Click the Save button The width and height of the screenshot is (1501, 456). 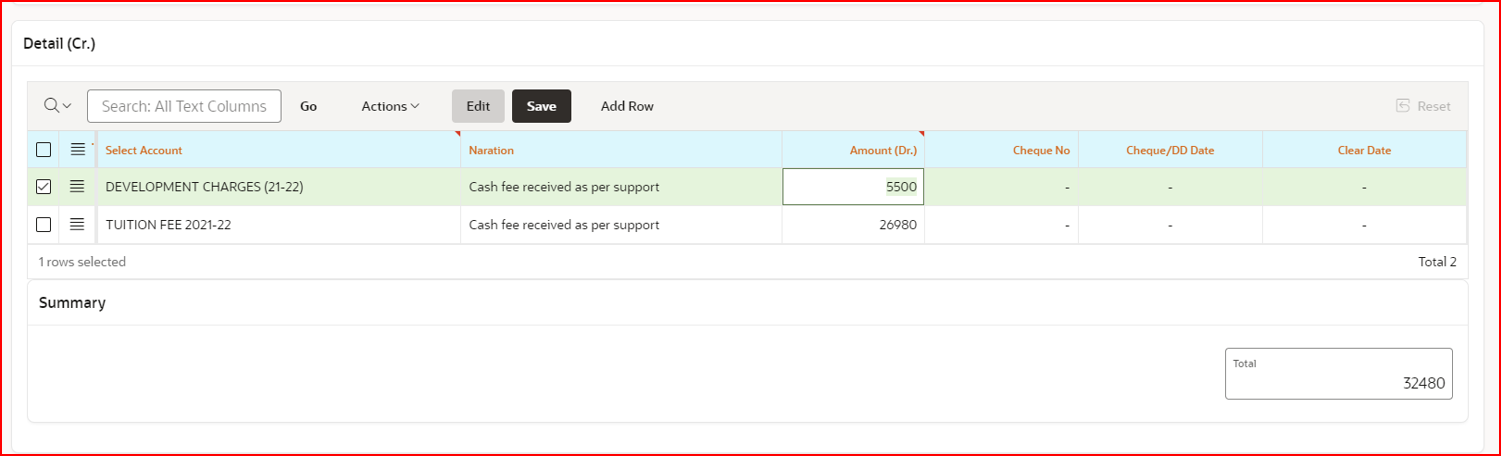pyautogui.click(x=541, y=106)
